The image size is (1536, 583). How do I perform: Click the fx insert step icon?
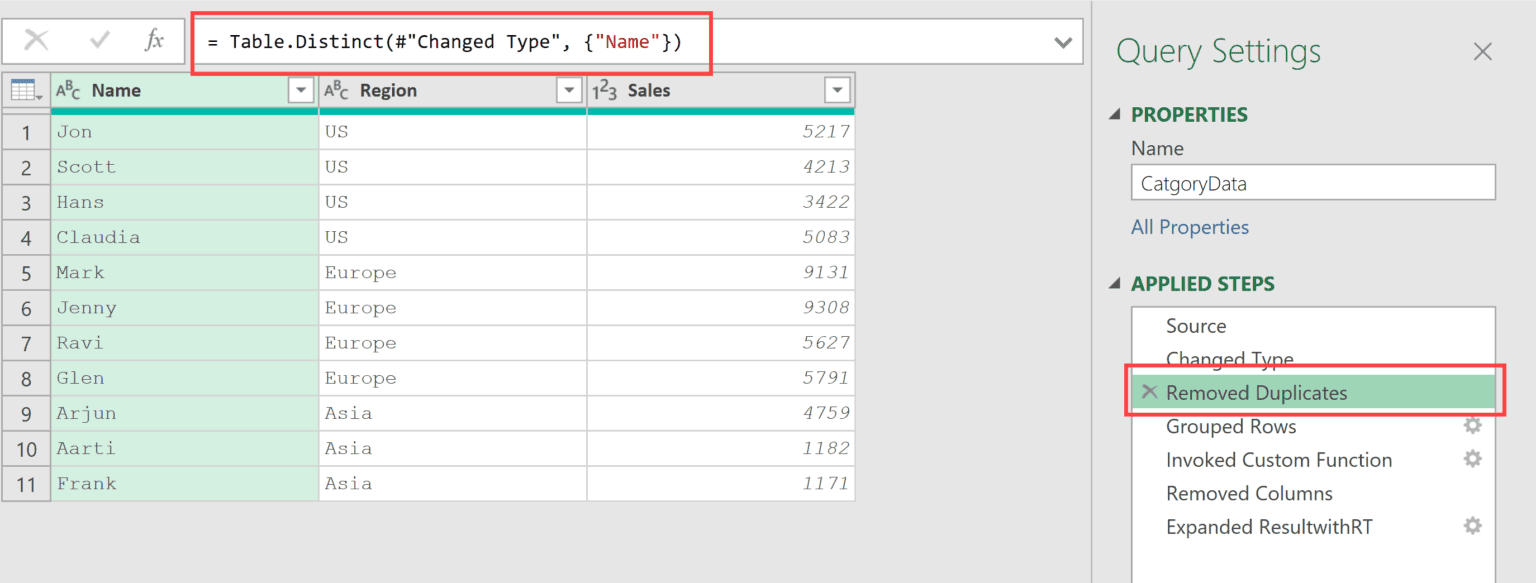point(155,41)
